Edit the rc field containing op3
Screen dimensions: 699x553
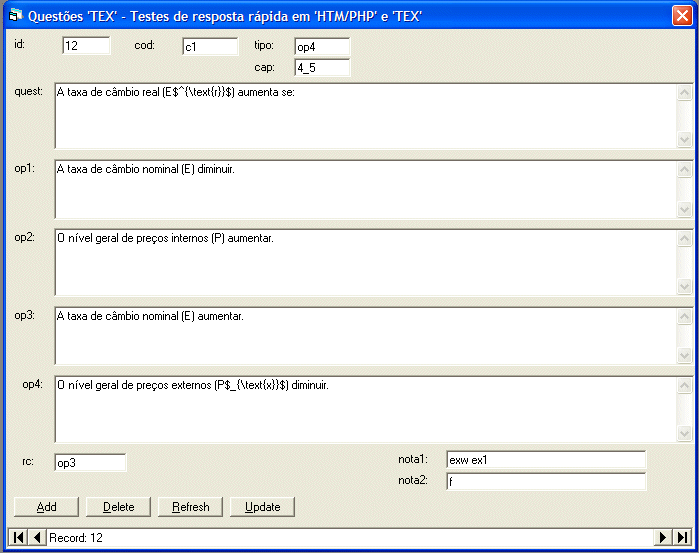(x=90, y=462)
